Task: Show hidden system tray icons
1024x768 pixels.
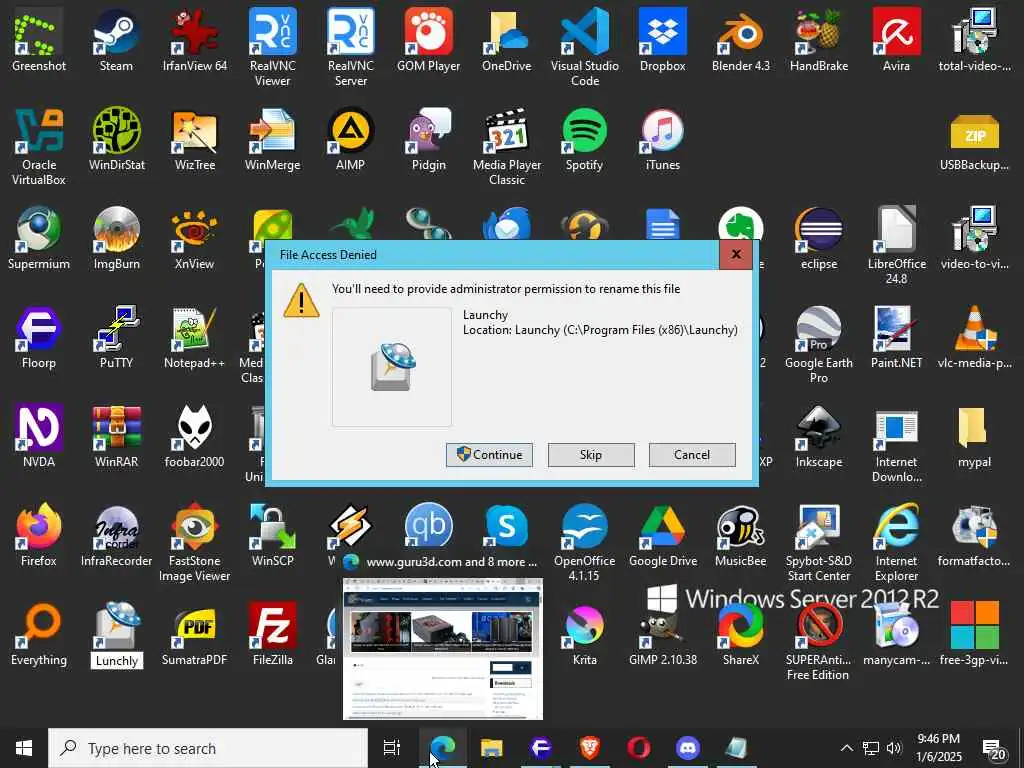Action: [846, 748]
